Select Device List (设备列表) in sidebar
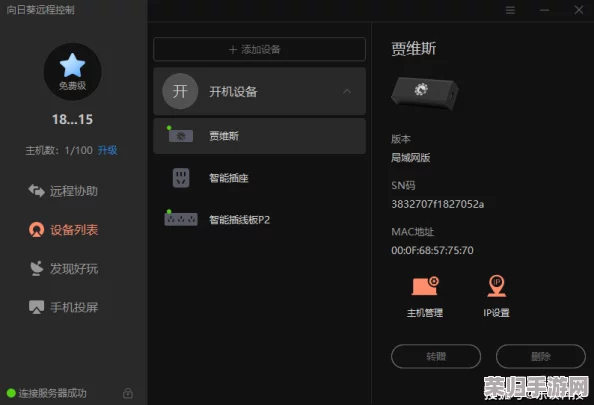The image size is (594, 405). 63,230
